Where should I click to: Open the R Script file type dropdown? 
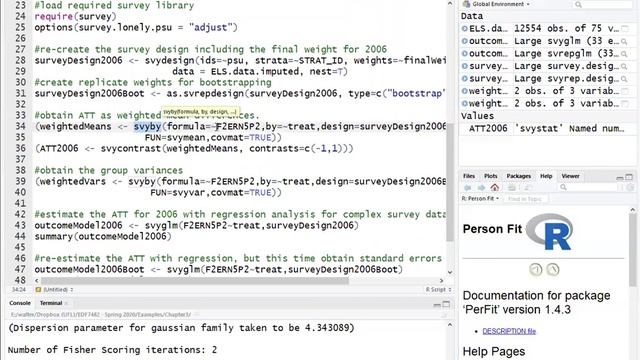(x=438, y=289)
